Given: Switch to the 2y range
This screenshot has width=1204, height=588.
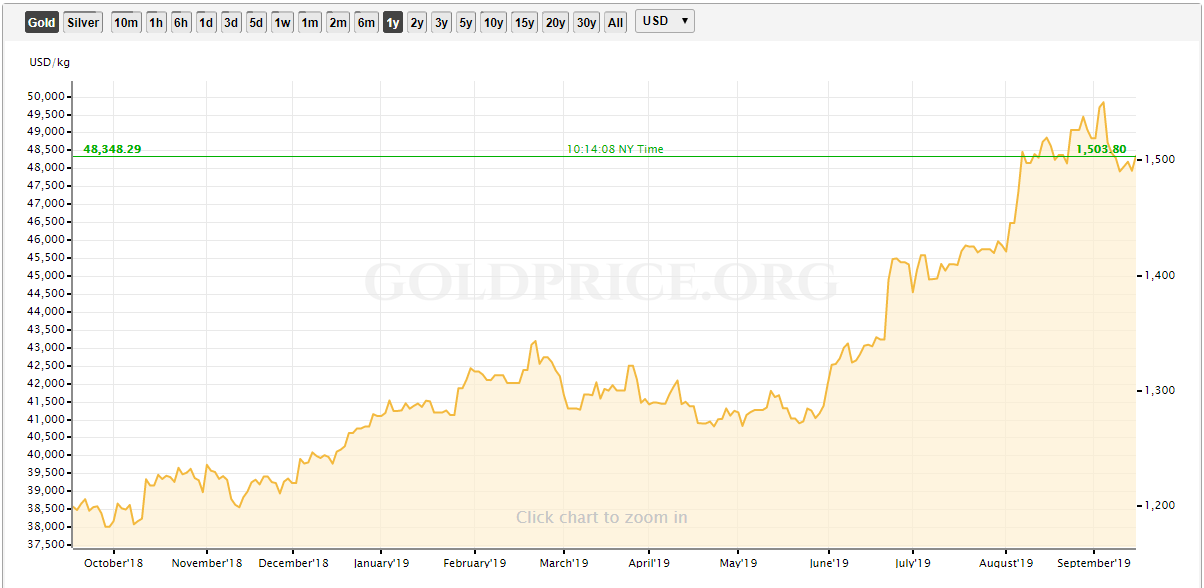Looking at the screenshot, I should [x=417, y=22].
